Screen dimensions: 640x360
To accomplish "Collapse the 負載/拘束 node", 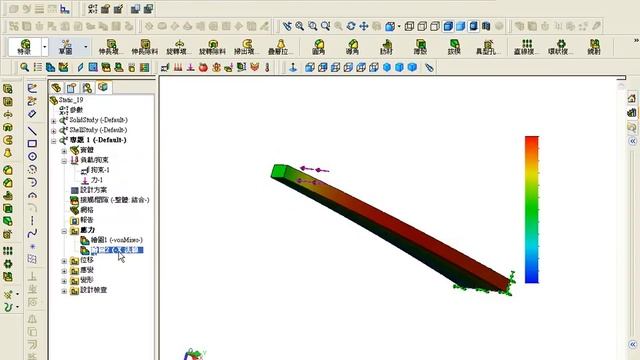I will (64, 161).
